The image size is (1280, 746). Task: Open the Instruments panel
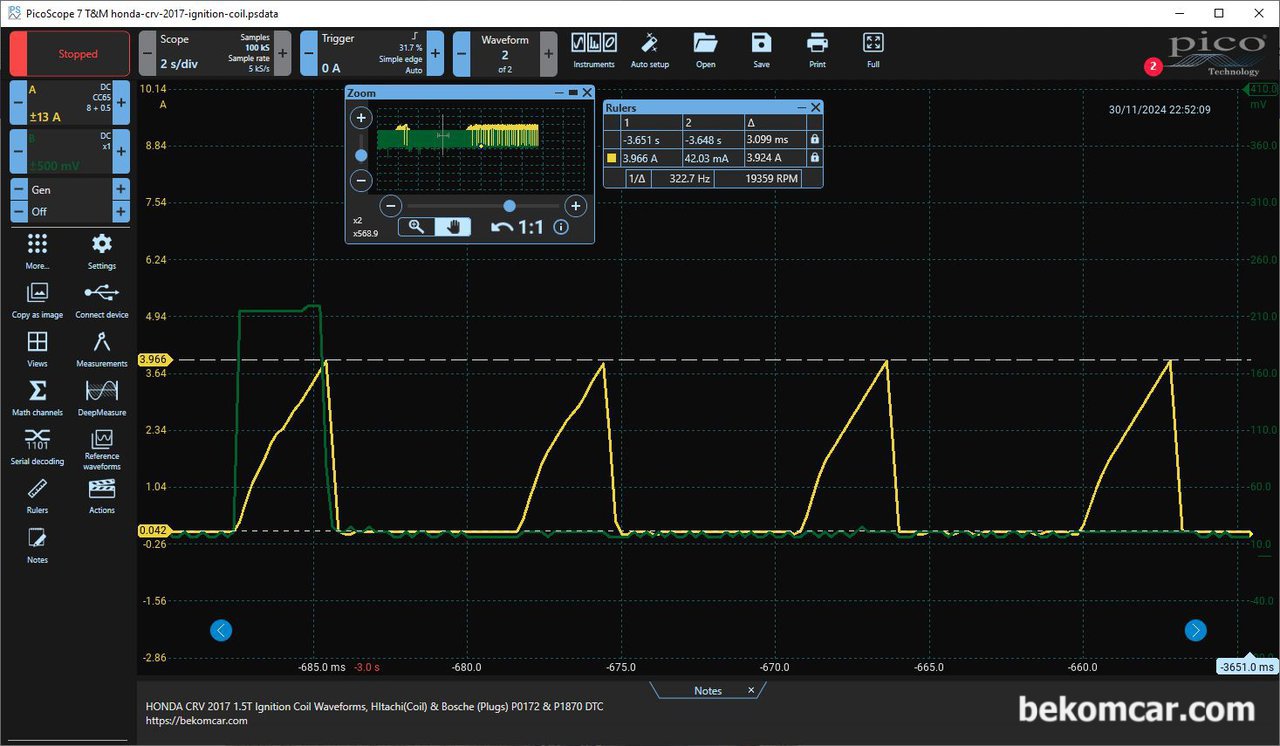[x=594, y=50]
